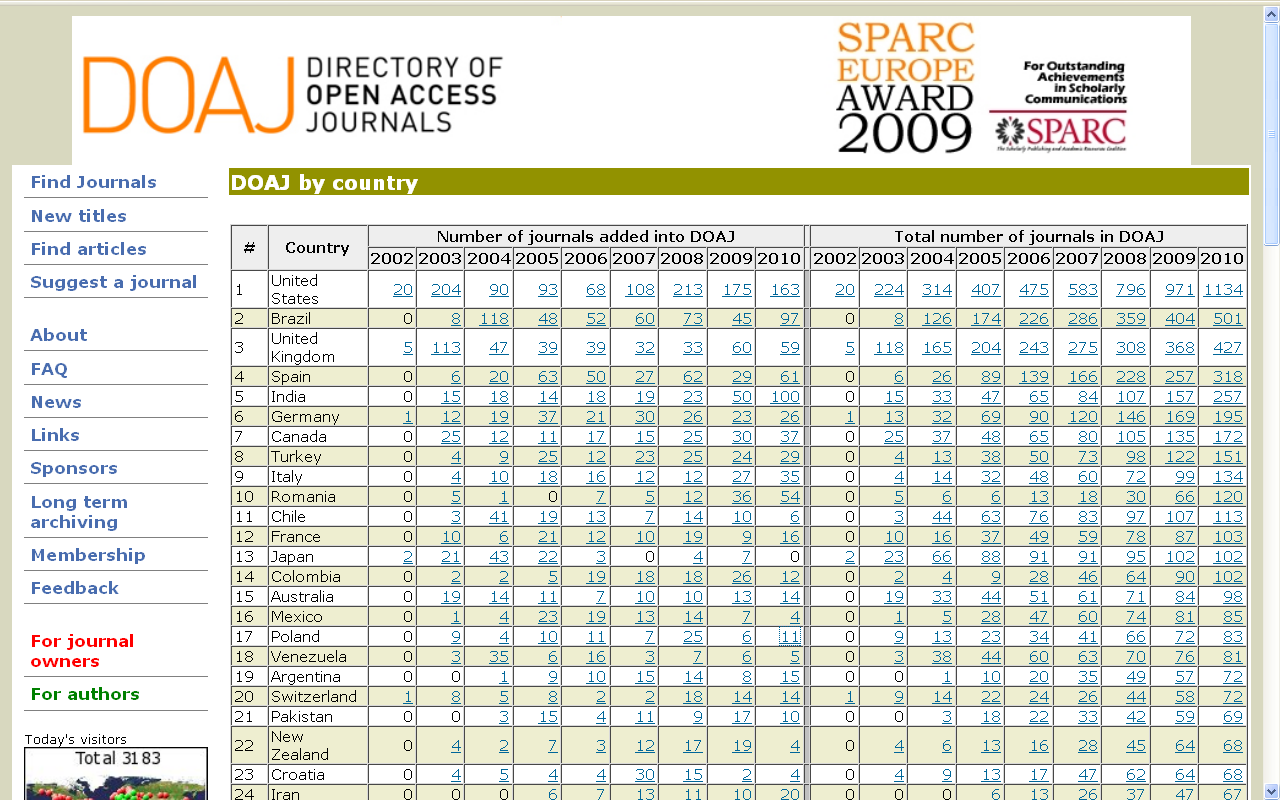Click the 'Switzerland' country cell
This screenshot has height=800, width=1280.
[317, 697]
